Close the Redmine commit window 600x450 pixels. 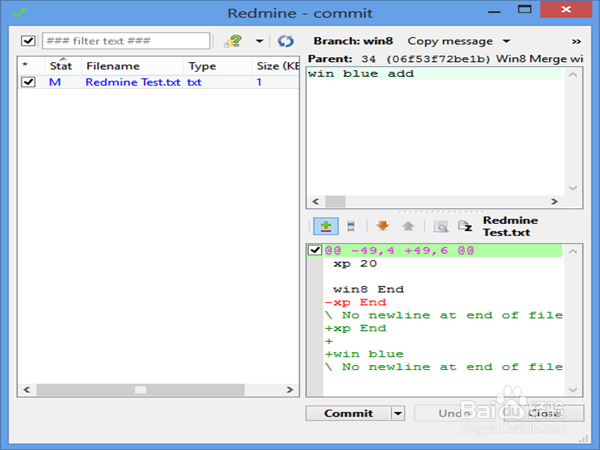pyautogui.click(x=566, y=9)
